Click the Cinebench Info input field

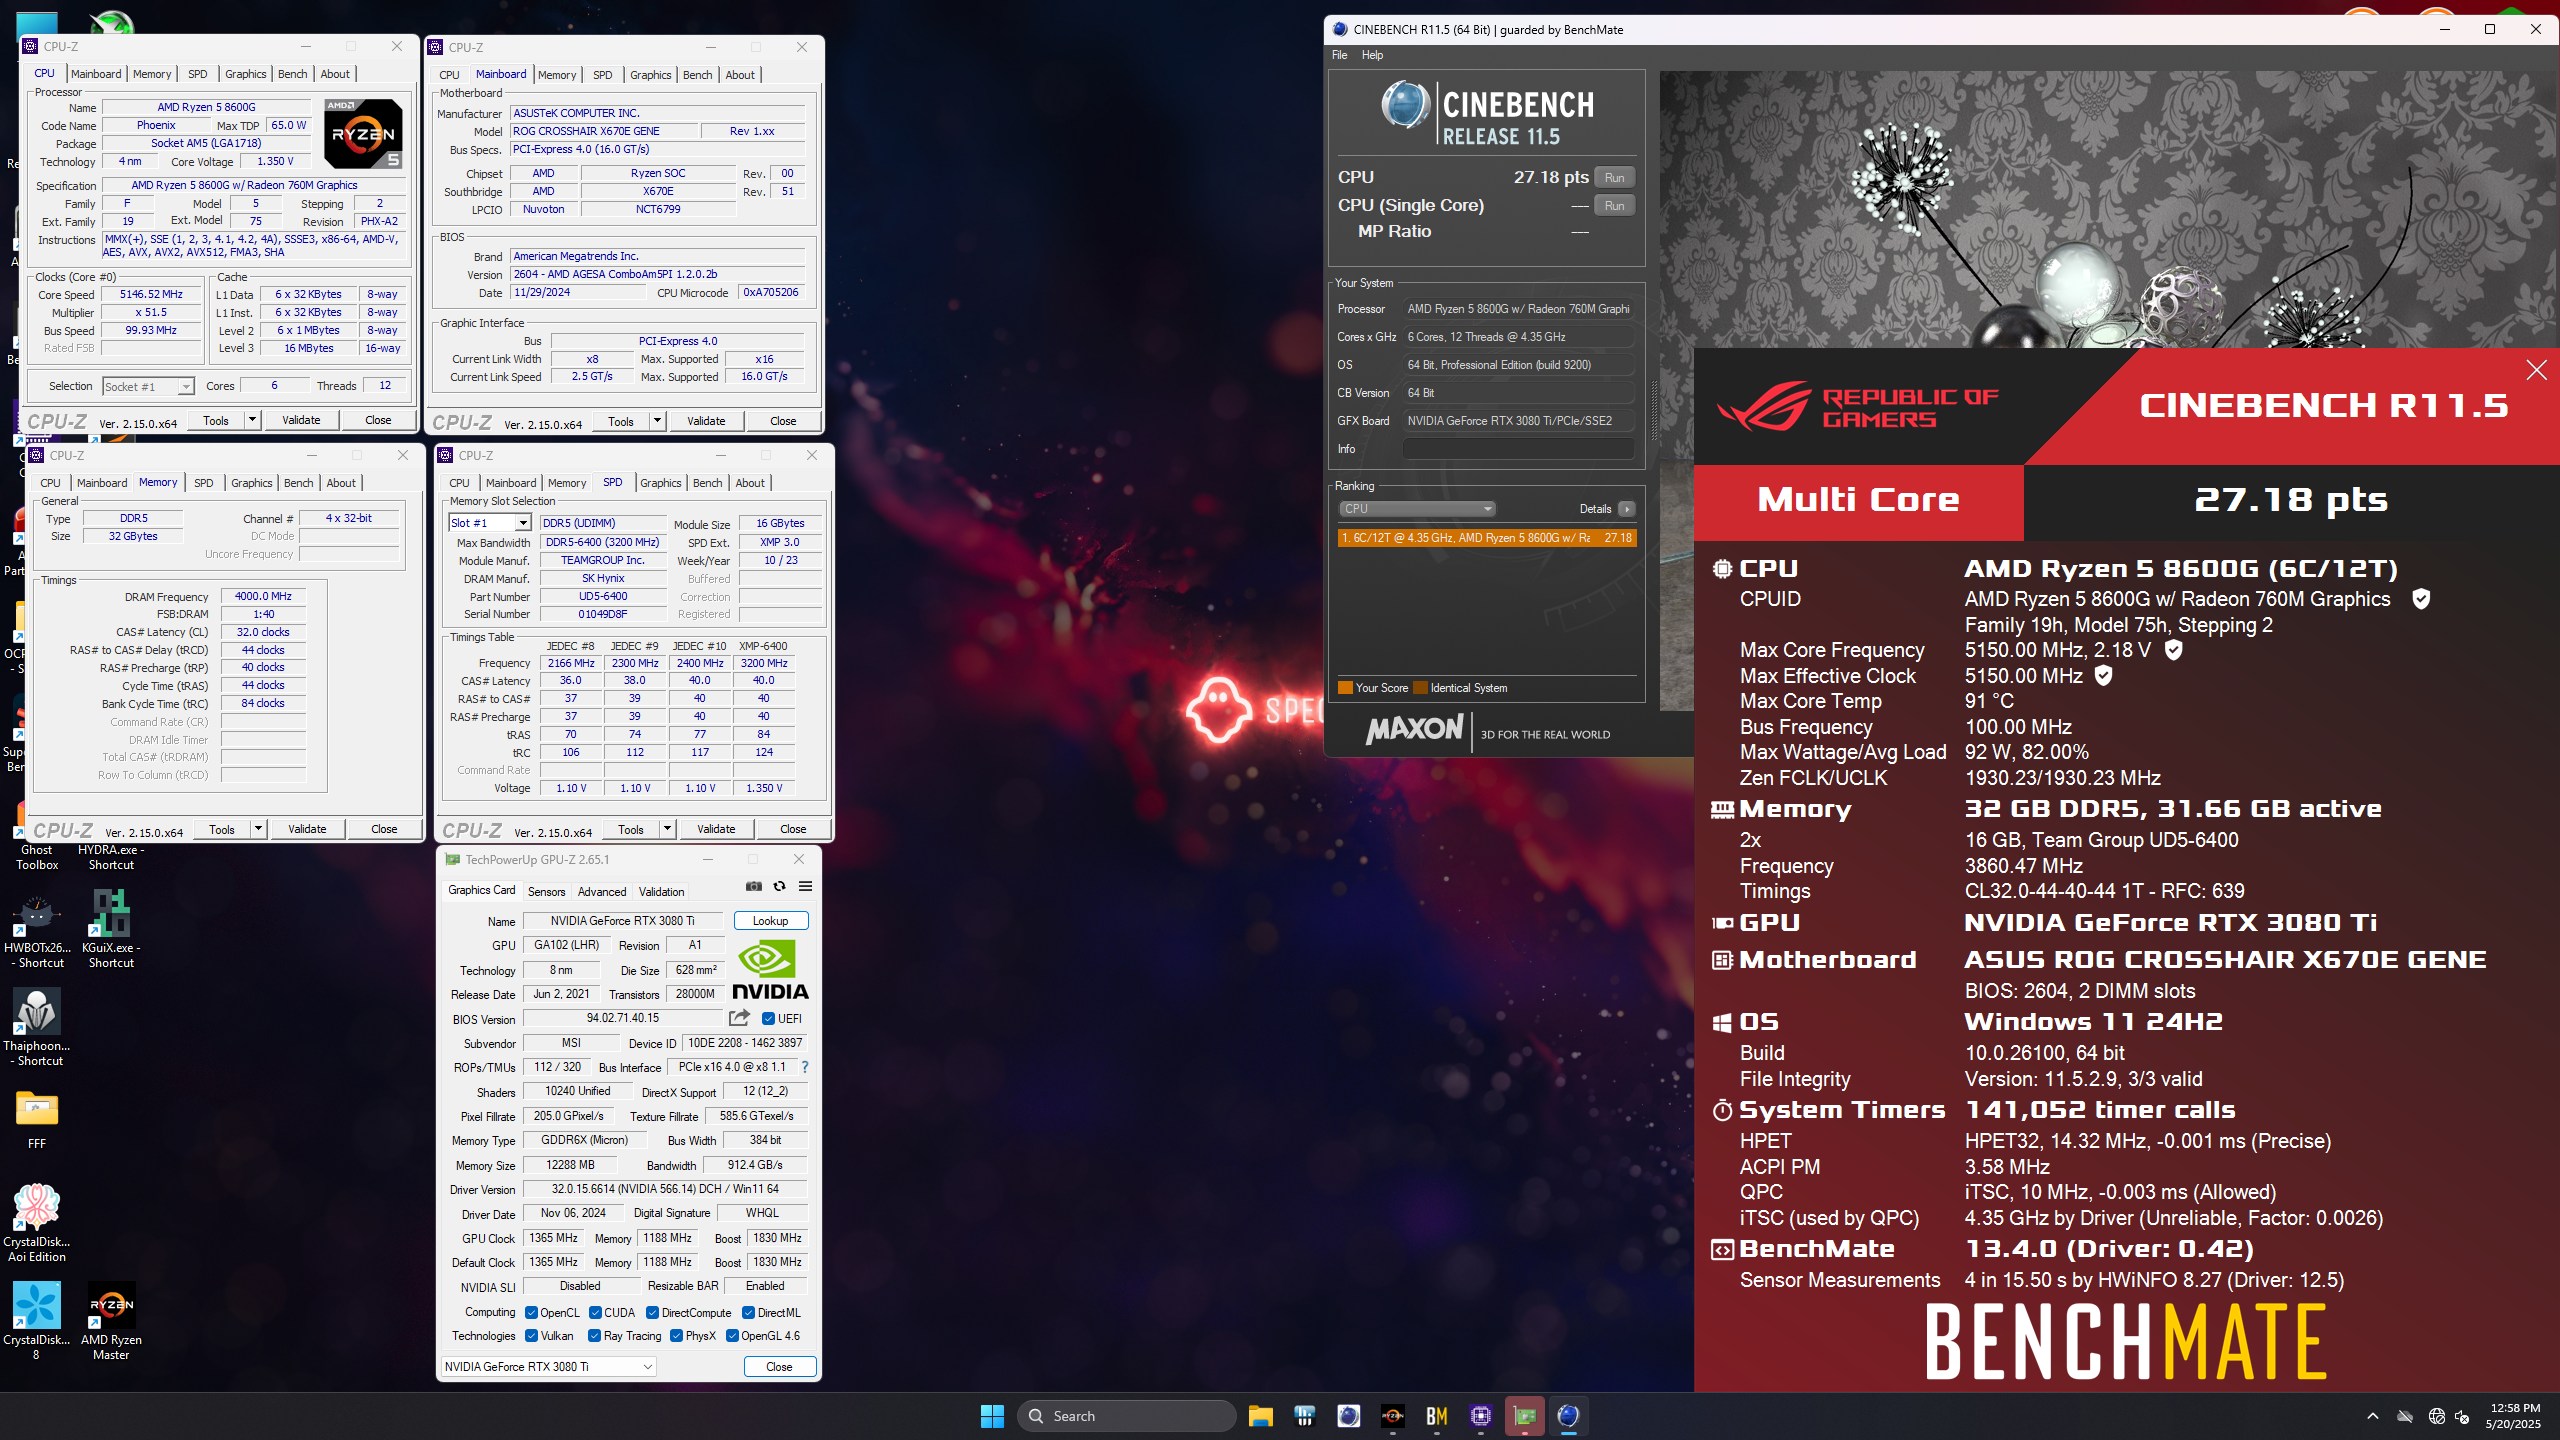click(1518, 449)
